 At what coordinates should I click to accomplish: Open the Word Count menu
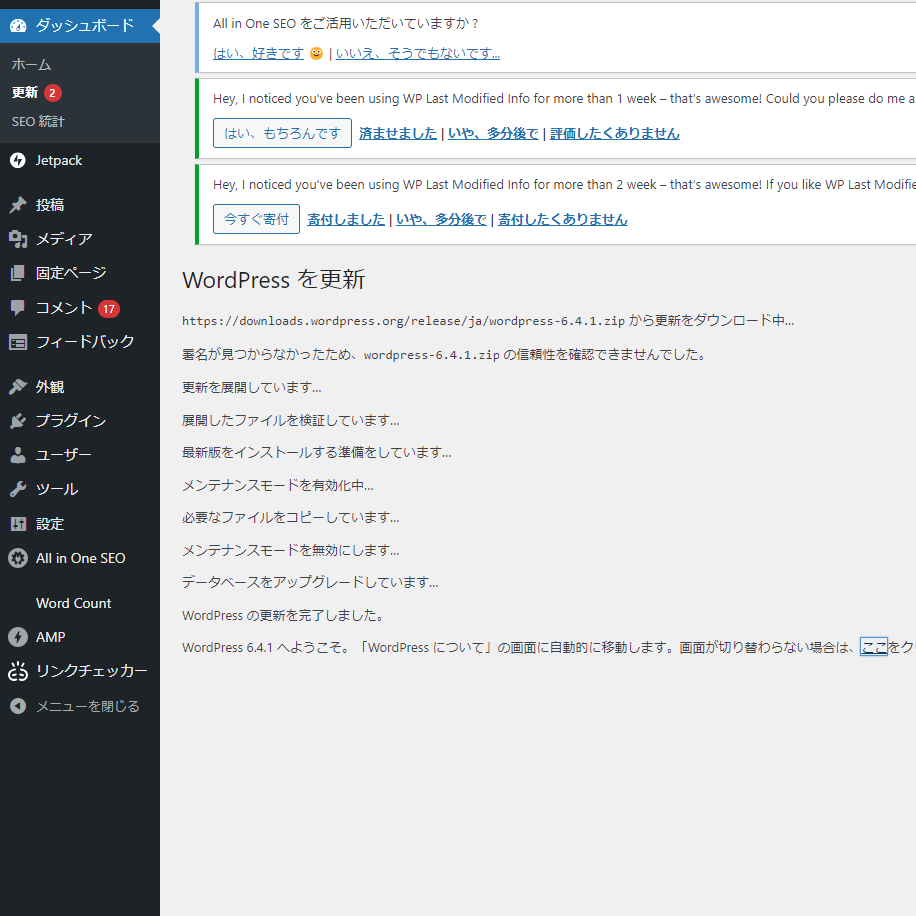tap(80, 603)
